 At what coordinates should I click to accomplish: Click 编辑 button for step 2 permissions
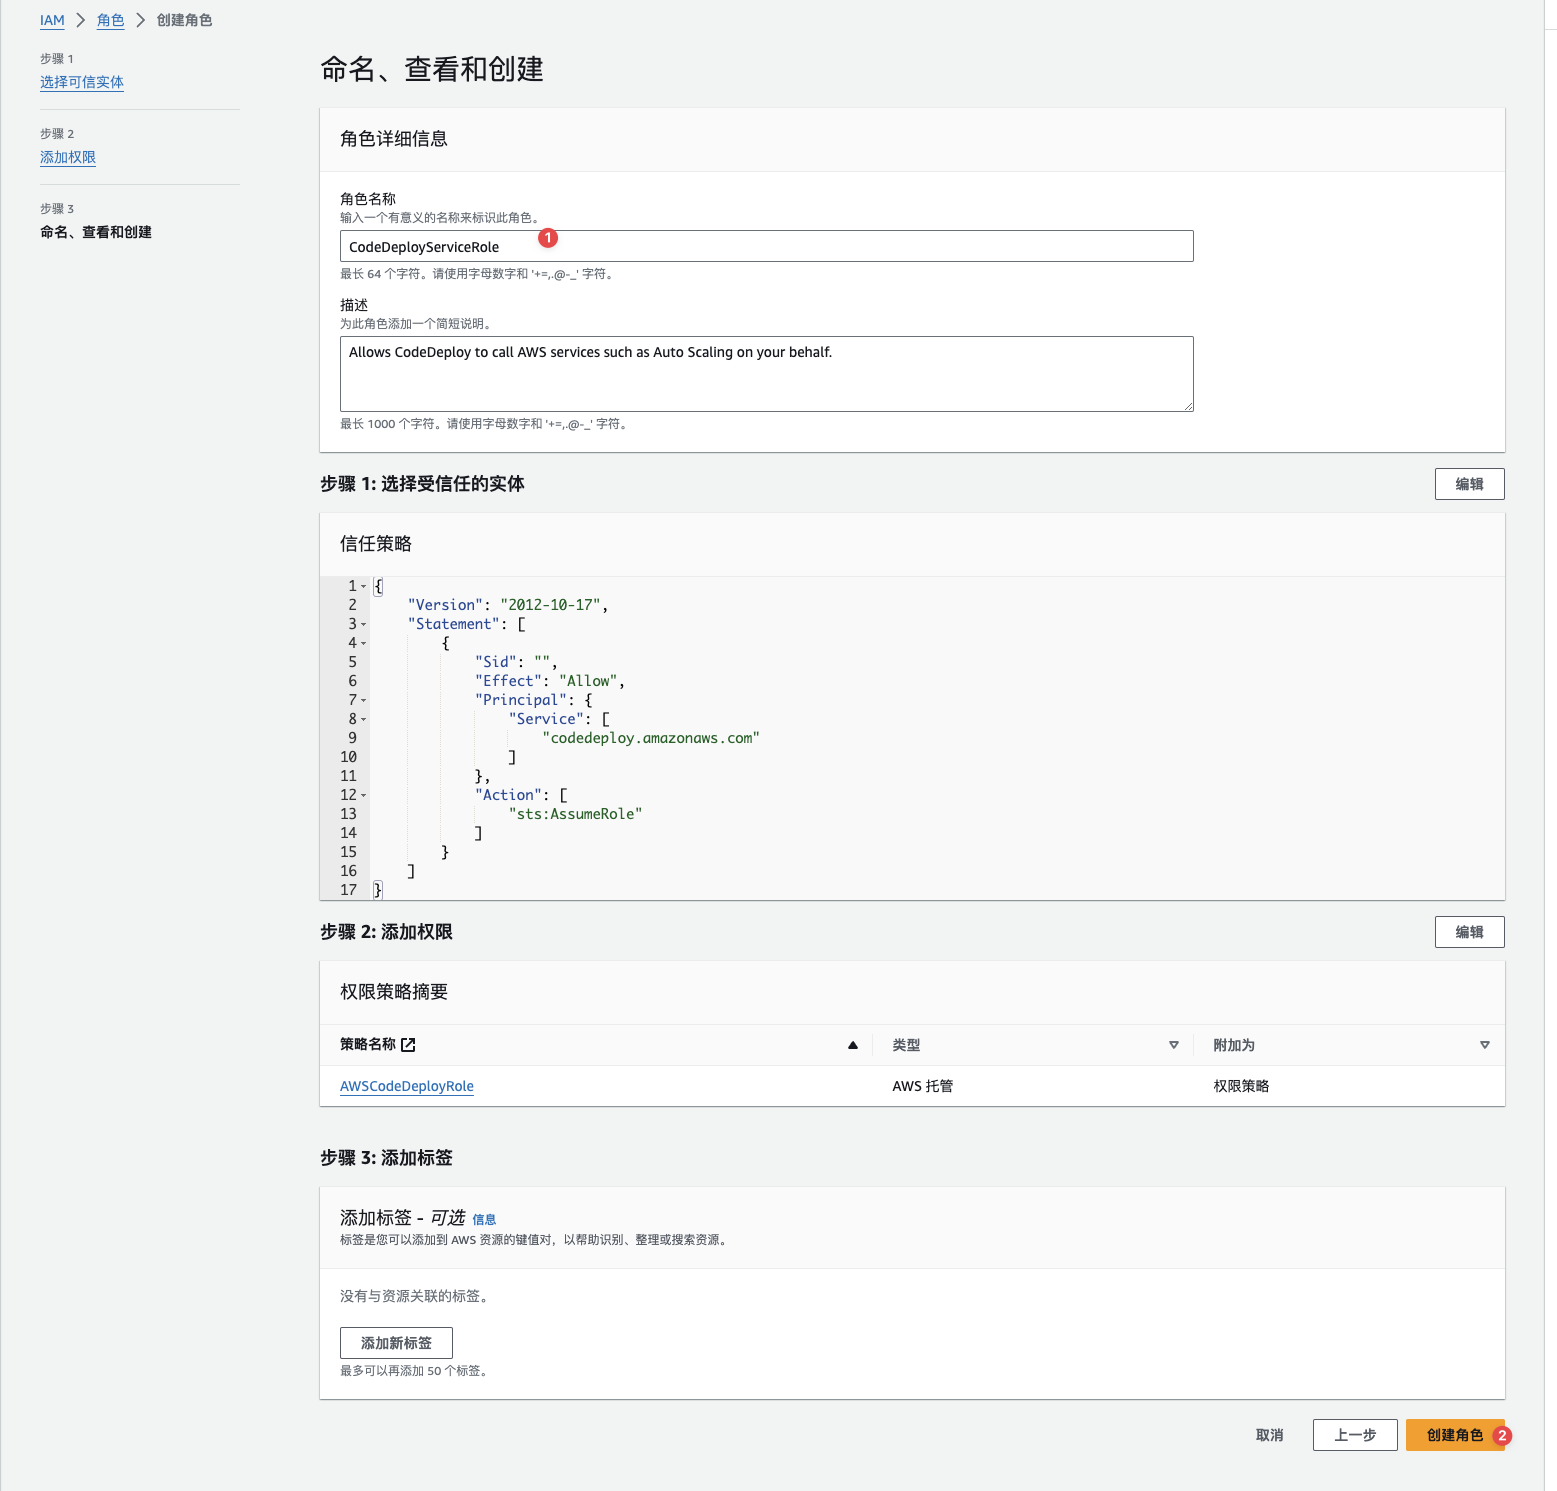coord(1469,932)
